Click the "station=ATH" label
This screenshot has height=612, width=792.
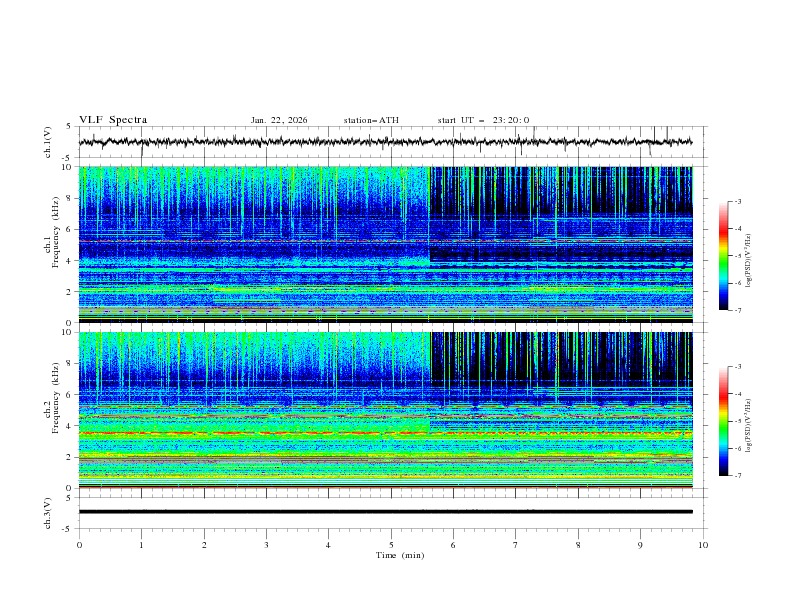pyautogui.click(x=371, y=120)
